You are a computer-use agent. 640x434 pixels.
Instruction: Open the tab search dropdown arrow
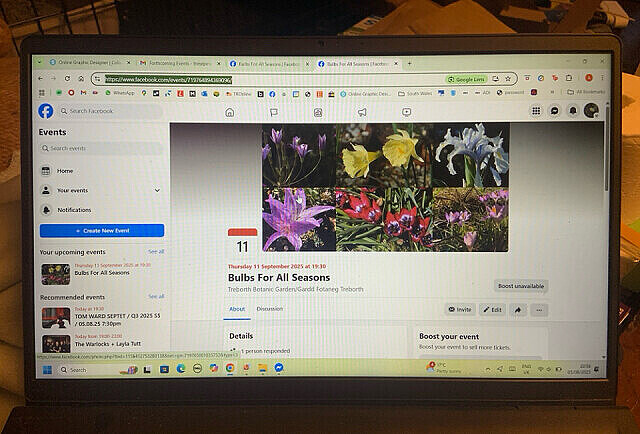39,62
